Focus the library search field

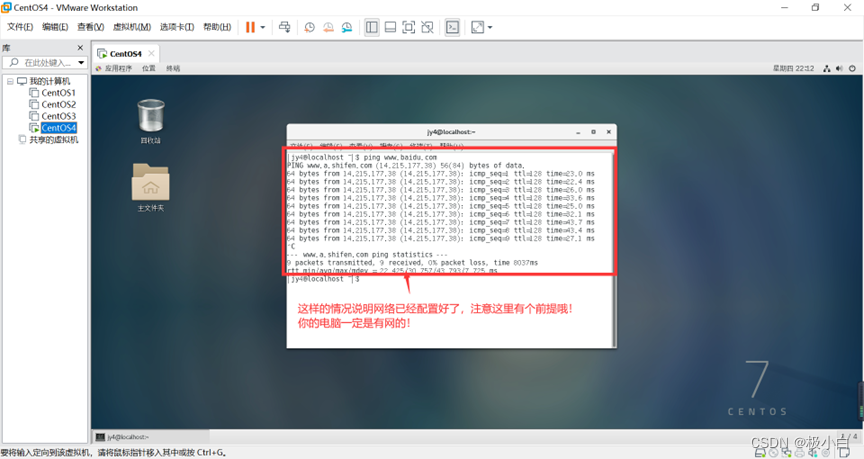[x=47, y=63]
